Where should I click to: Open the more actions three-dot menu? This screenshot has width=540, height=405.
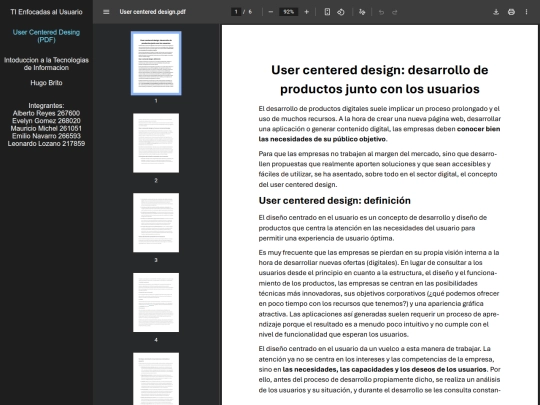526,12
